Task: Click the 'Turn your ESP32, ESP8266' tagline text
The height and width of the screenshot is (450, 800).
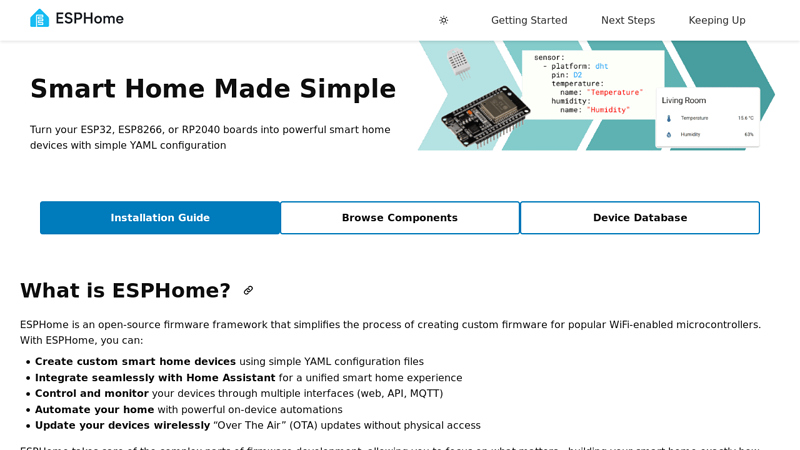Action: click(x=210, y=137)
